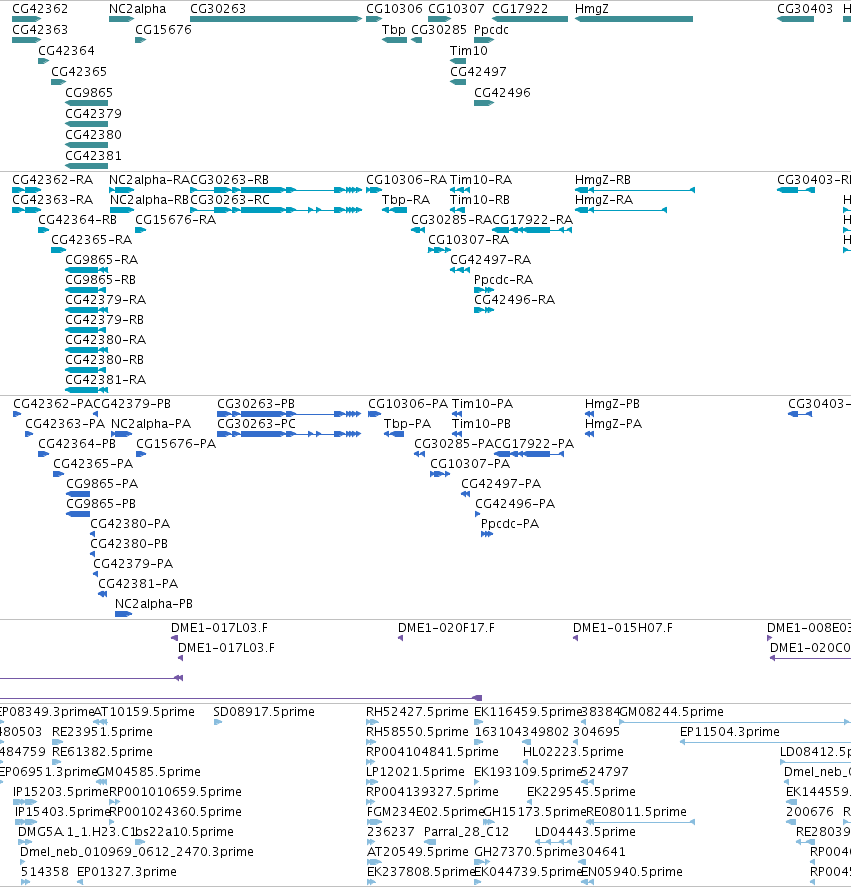Click transcript label CG42496-RA
The image size is (851, 887).
pos(514,300)
